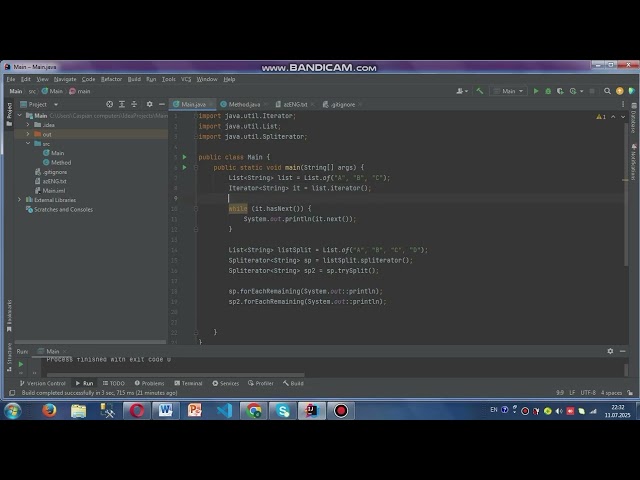Click the Windows Start button
The width and height of the screenshot is (640, 480).
point(13,411)
